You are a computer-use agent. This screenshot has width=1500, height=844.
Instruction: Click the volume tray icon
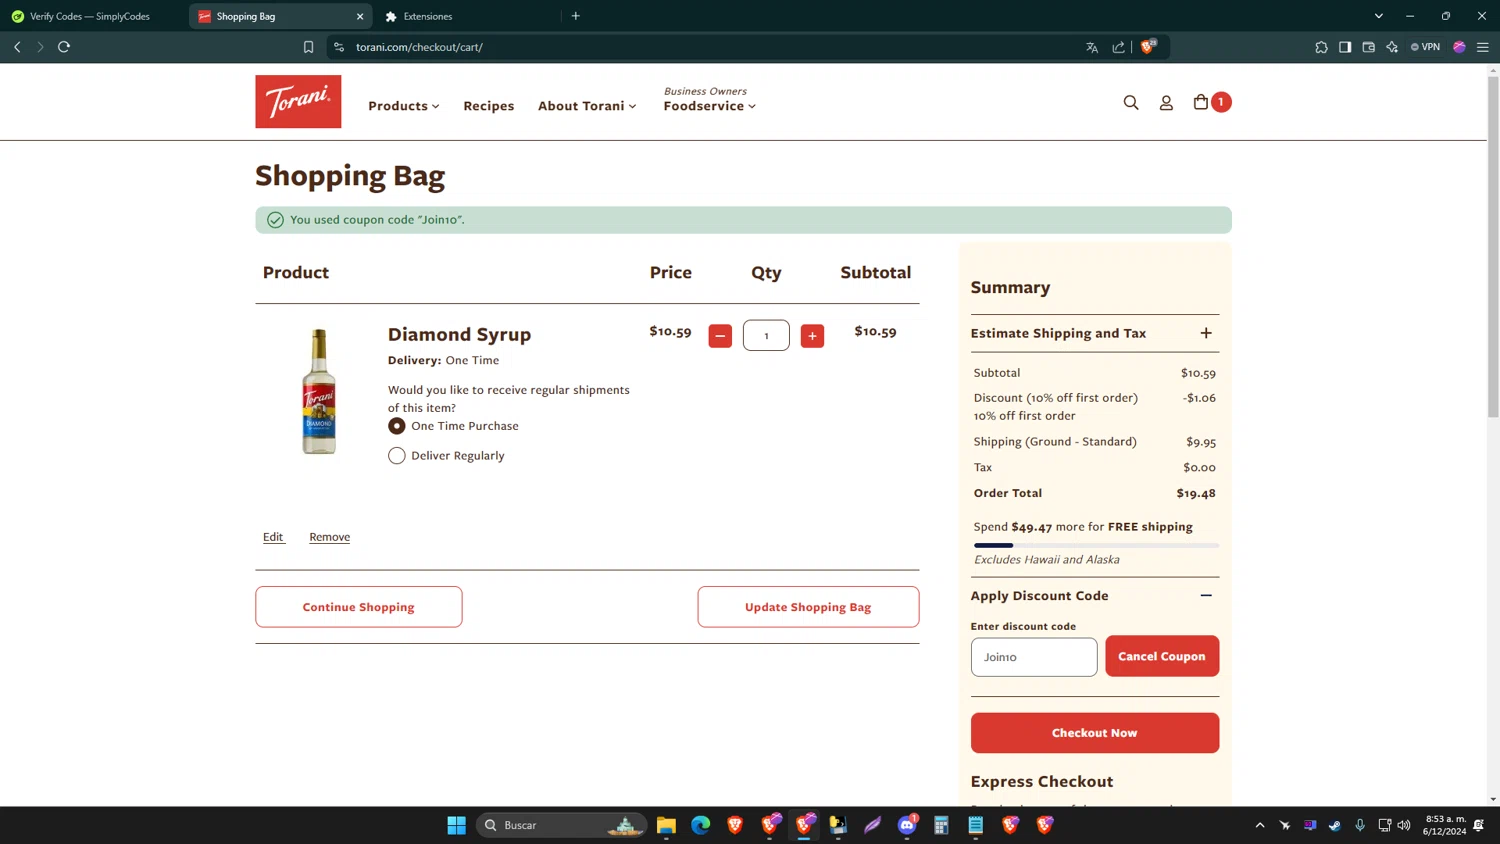tap(1404, 825)
